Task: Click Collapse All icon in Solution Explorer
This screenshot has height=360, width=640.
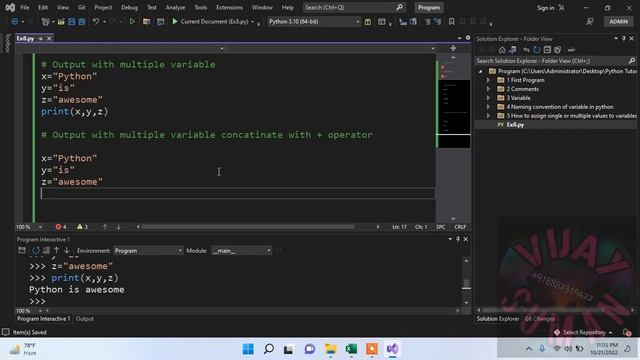Action: tap(547, 50)
